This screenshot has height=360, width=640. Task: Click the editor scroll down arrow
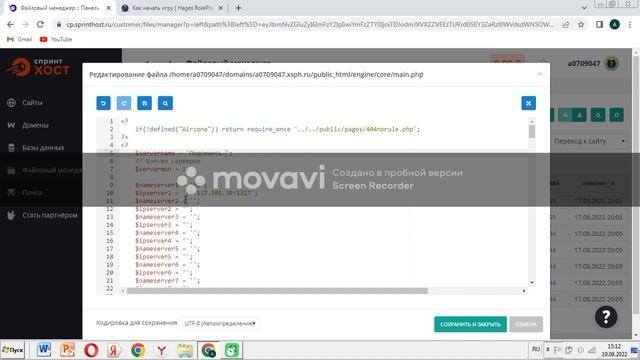(531, 282)
